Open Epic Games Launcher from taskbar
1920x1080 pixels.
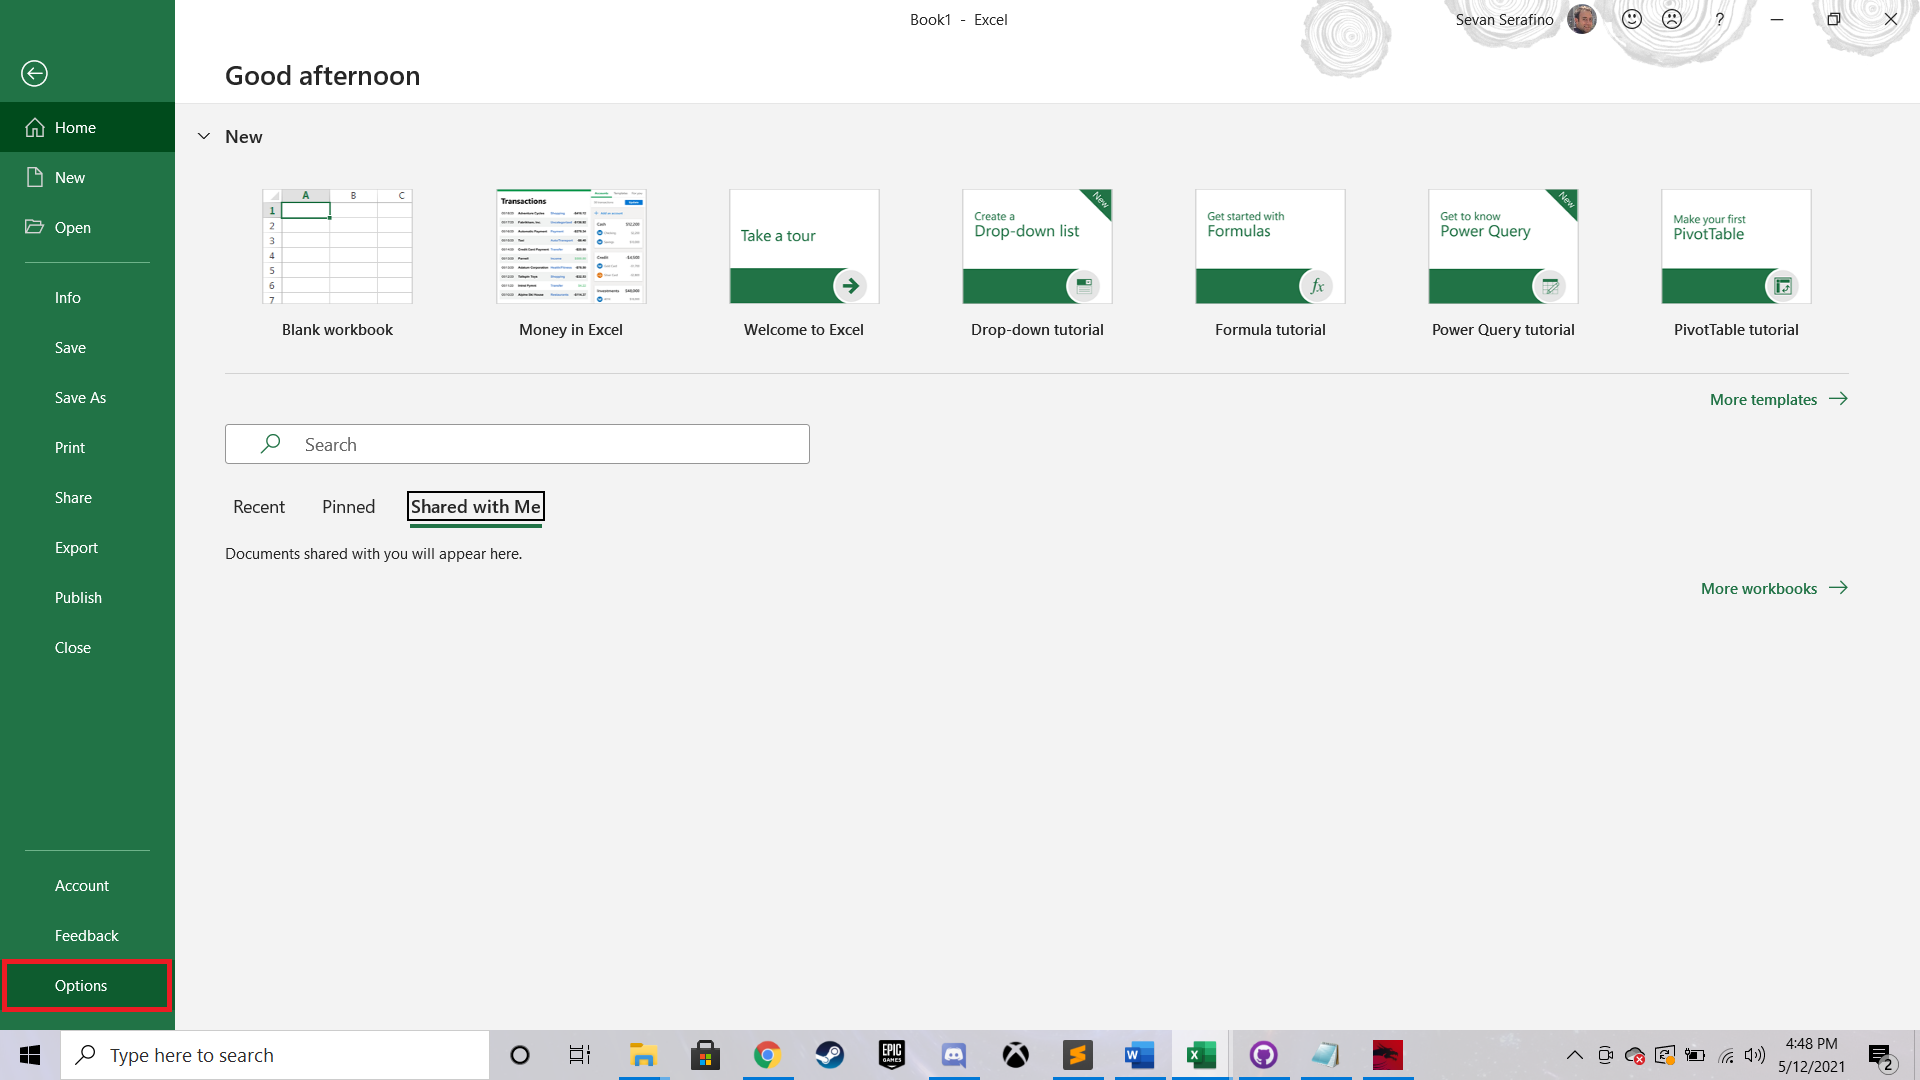(891, 1055)
